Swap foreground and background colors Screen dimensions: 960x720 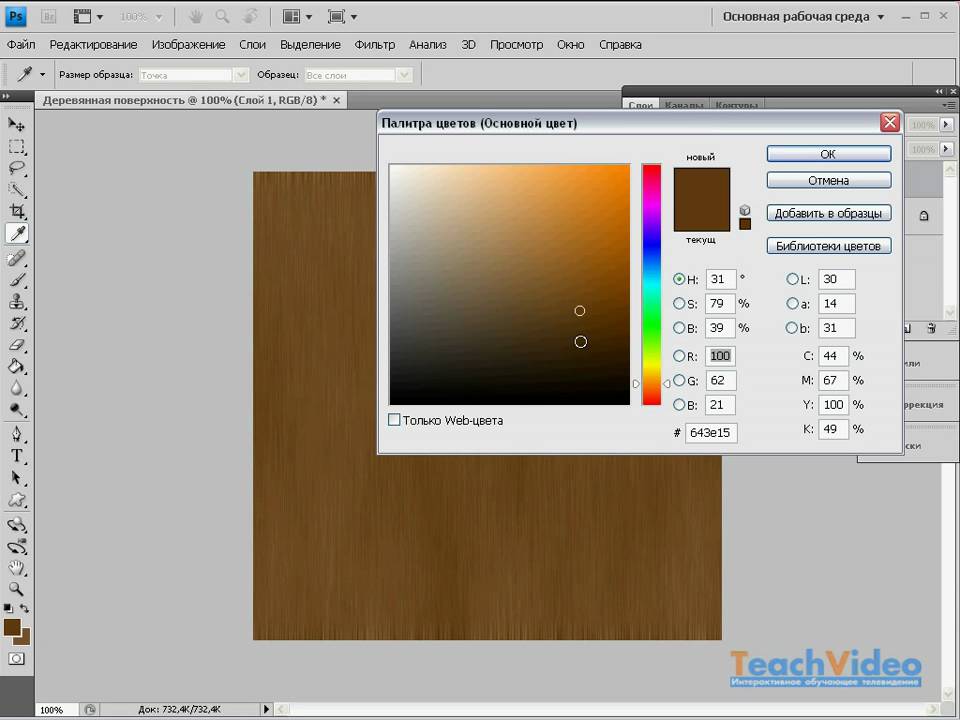[x=24, y=609]
